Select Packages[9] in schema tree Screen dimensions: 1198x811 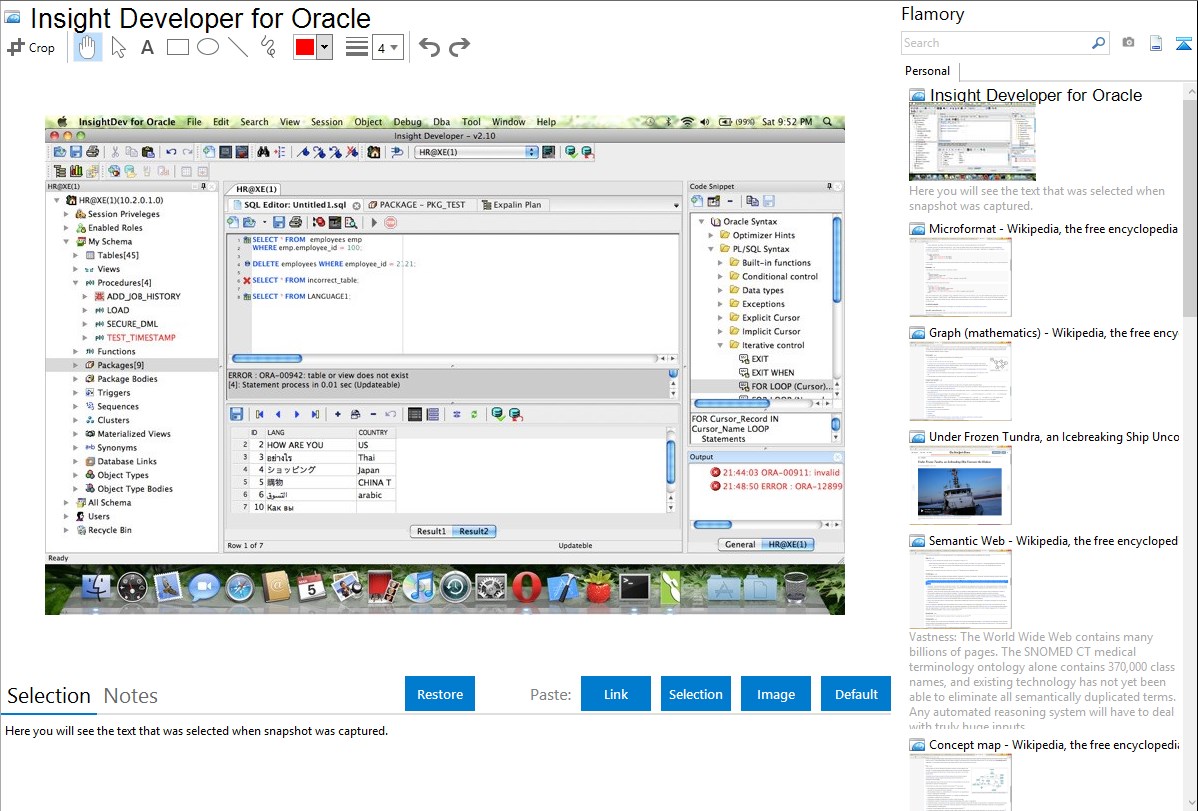pos(120,365)
